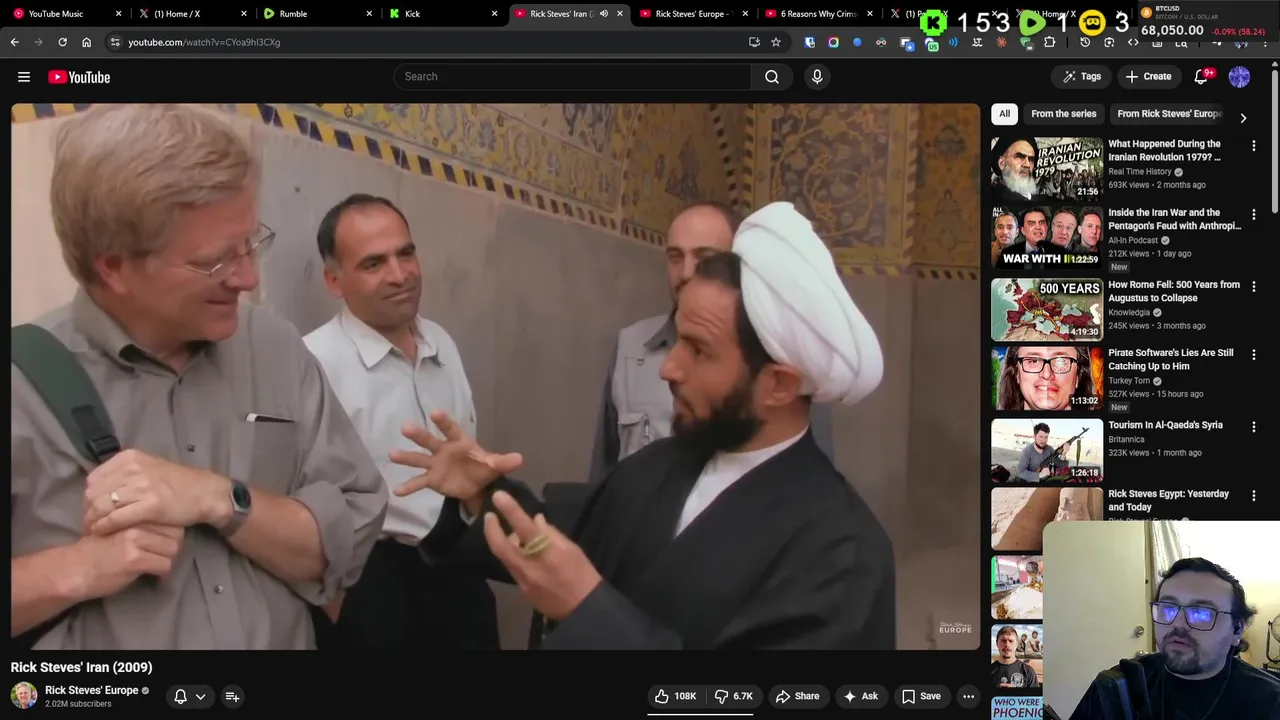1280x720 pixels.
Task: Start voice search with microphone icon
Action: coord(817,77)
